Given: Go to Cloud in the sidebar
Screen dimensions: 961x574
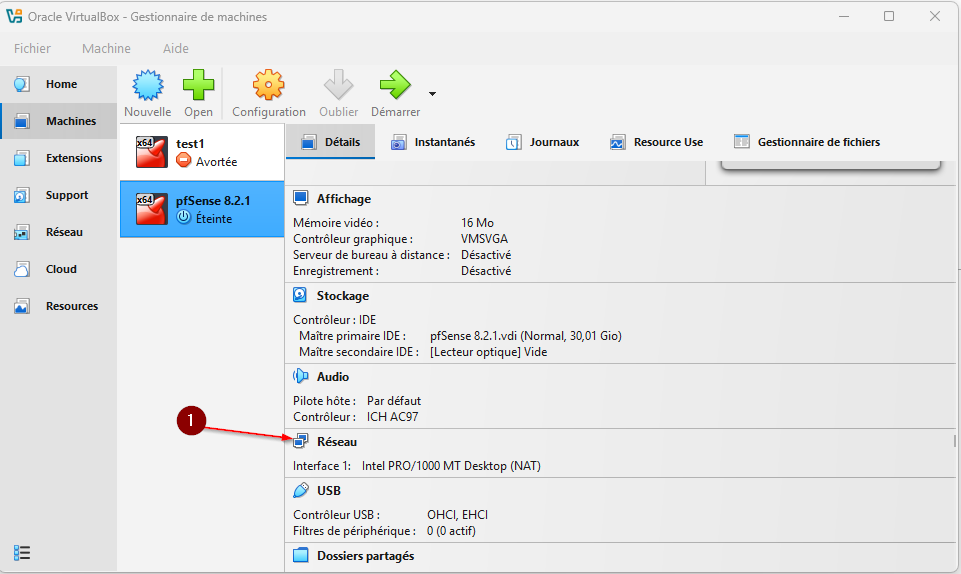Looking at the screenshot, I should click(59, 269).
